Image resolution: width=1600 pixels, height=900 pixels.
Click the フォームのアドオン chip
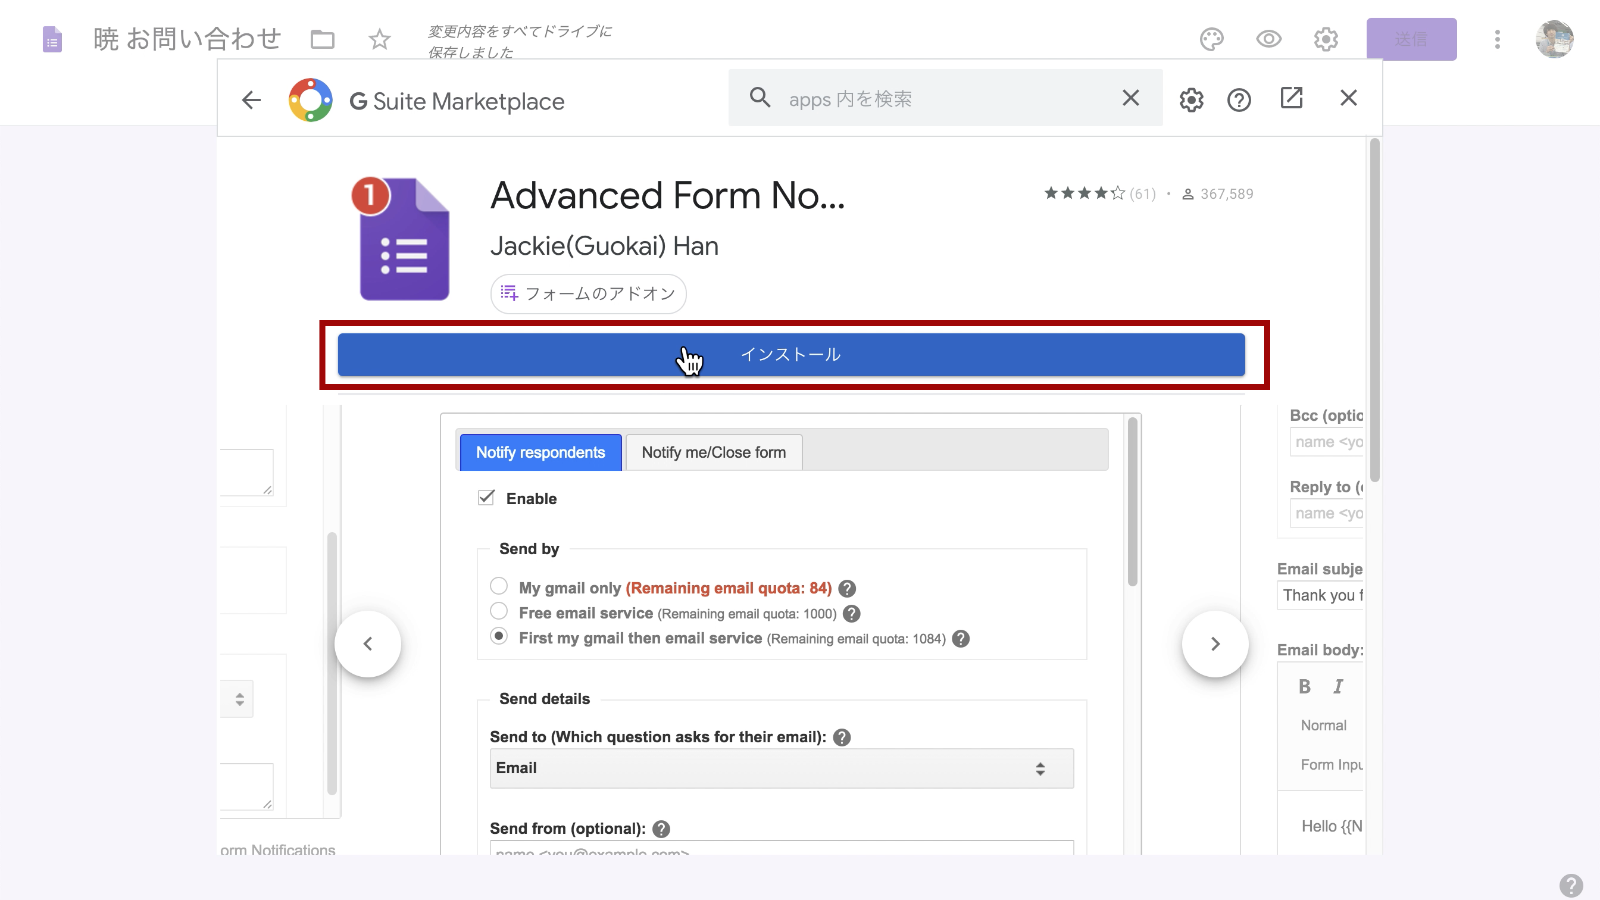coord(588,294)
